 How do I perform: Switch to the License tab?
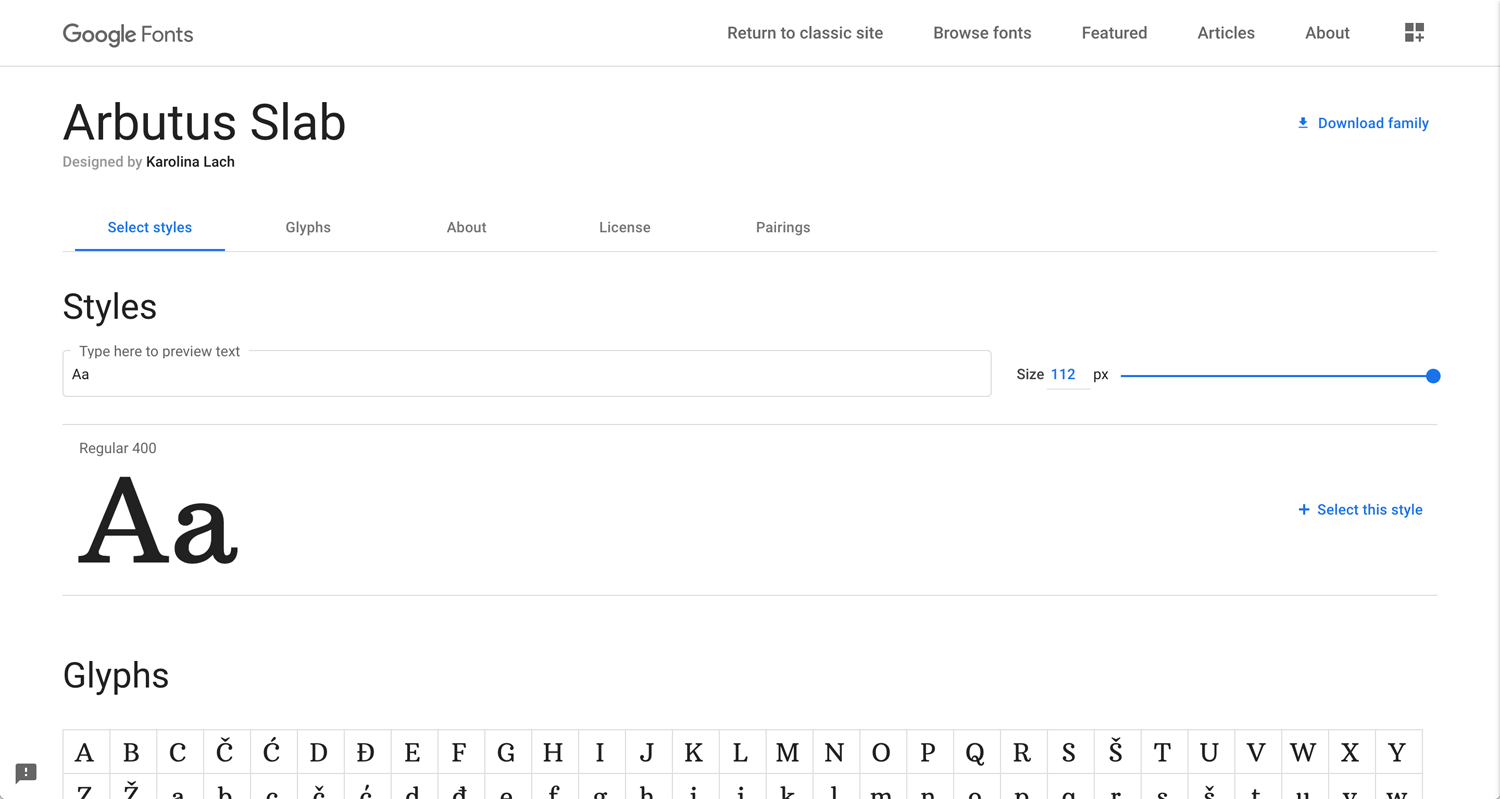point(625,228)
